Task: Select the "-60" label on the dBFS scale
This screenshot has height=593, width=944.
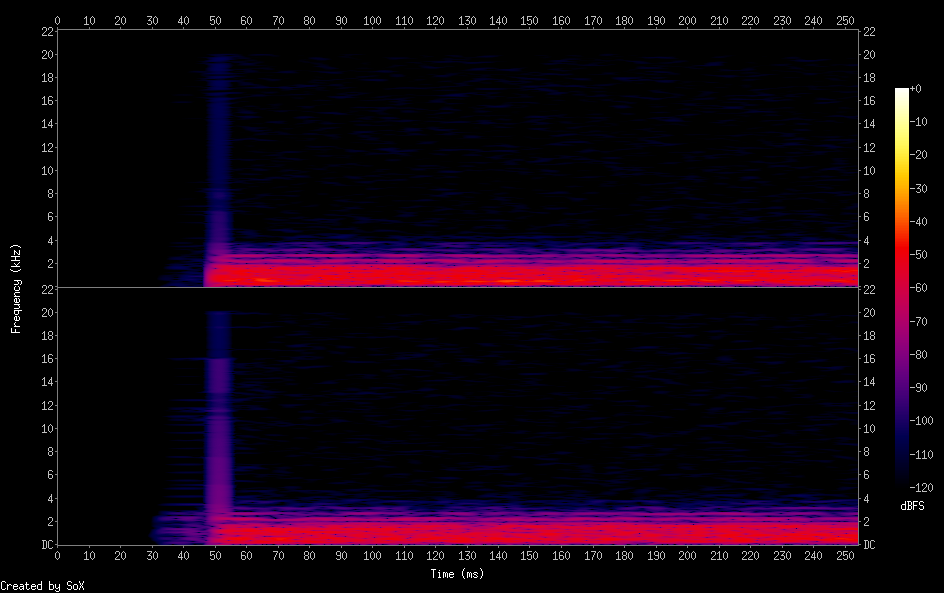Action: click(919, 288)
